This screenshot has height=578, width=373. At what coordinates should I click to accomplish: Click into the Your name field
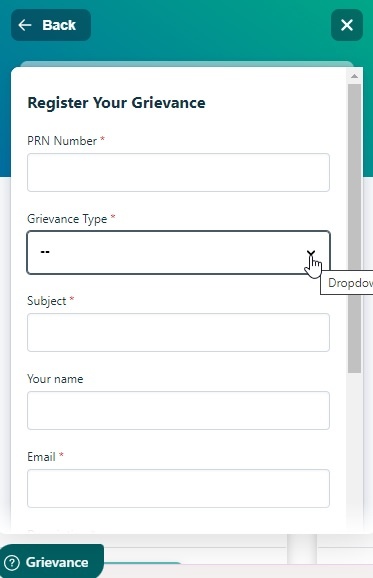point(178,411)
